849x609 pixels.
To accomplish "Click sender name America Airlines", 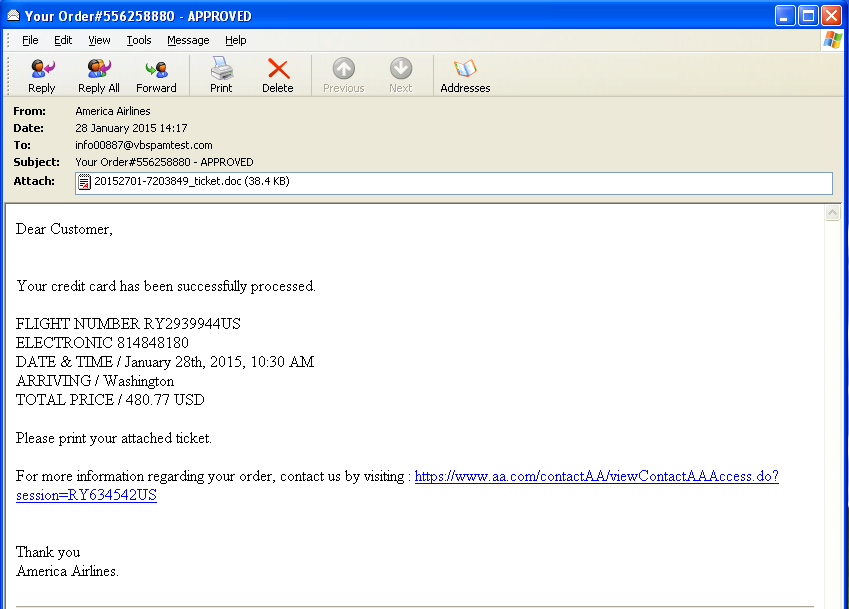I will click(x=113, y=111).
